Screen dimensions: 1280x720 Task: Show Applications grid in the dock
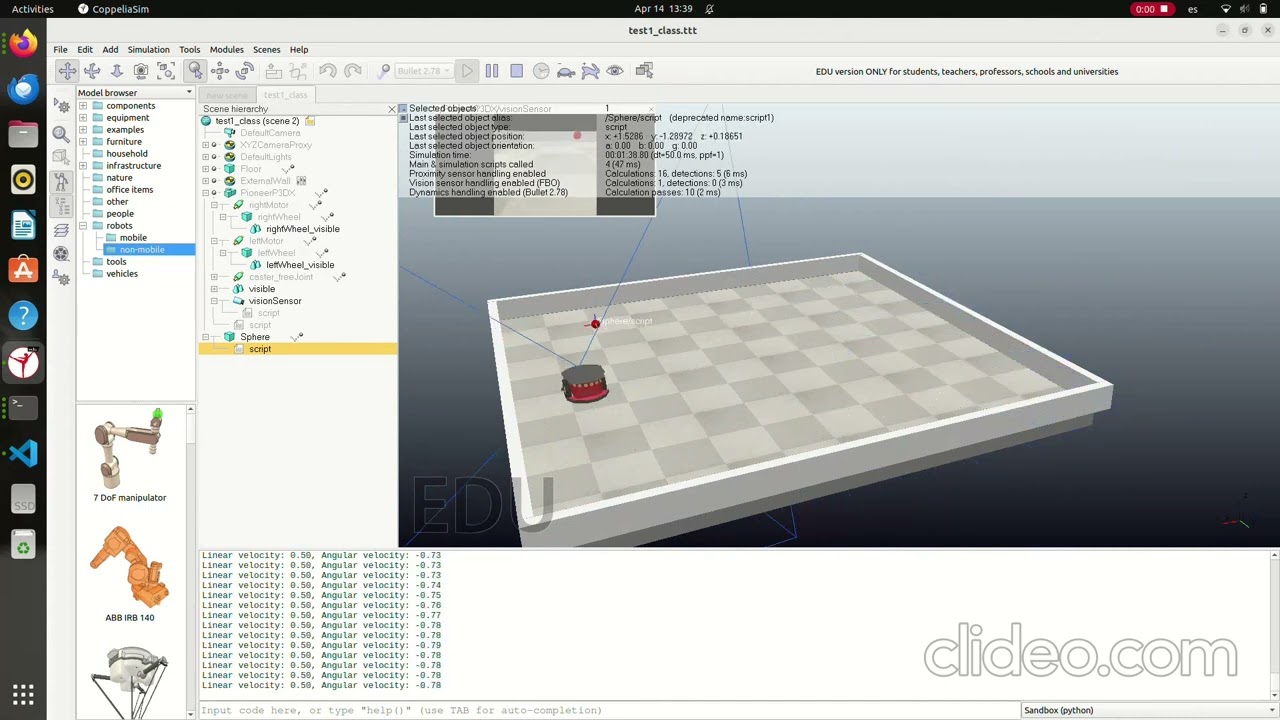tap(23, 694)
